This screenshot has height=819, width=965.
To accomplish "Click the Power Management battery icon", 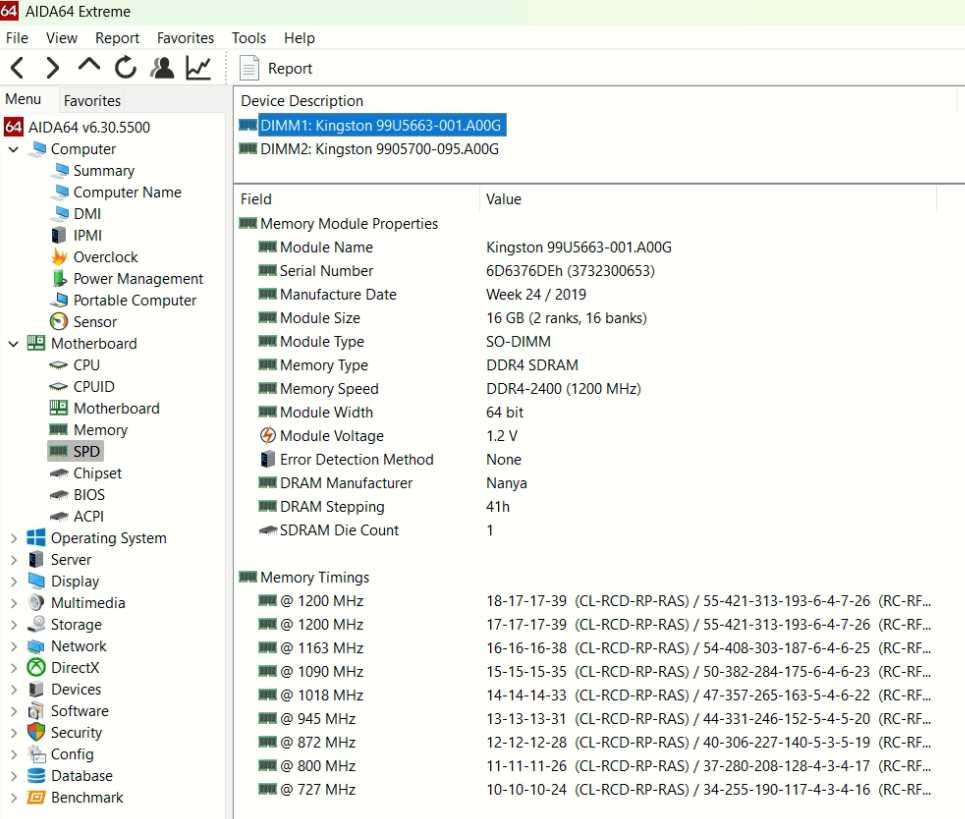I will click(x=59, y=279).
